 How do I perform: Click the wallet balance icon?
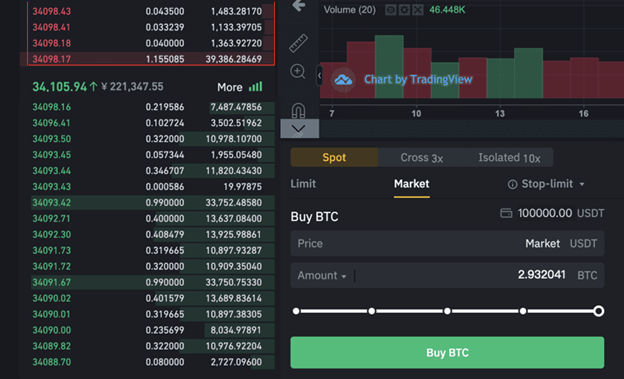click(506, 213)
